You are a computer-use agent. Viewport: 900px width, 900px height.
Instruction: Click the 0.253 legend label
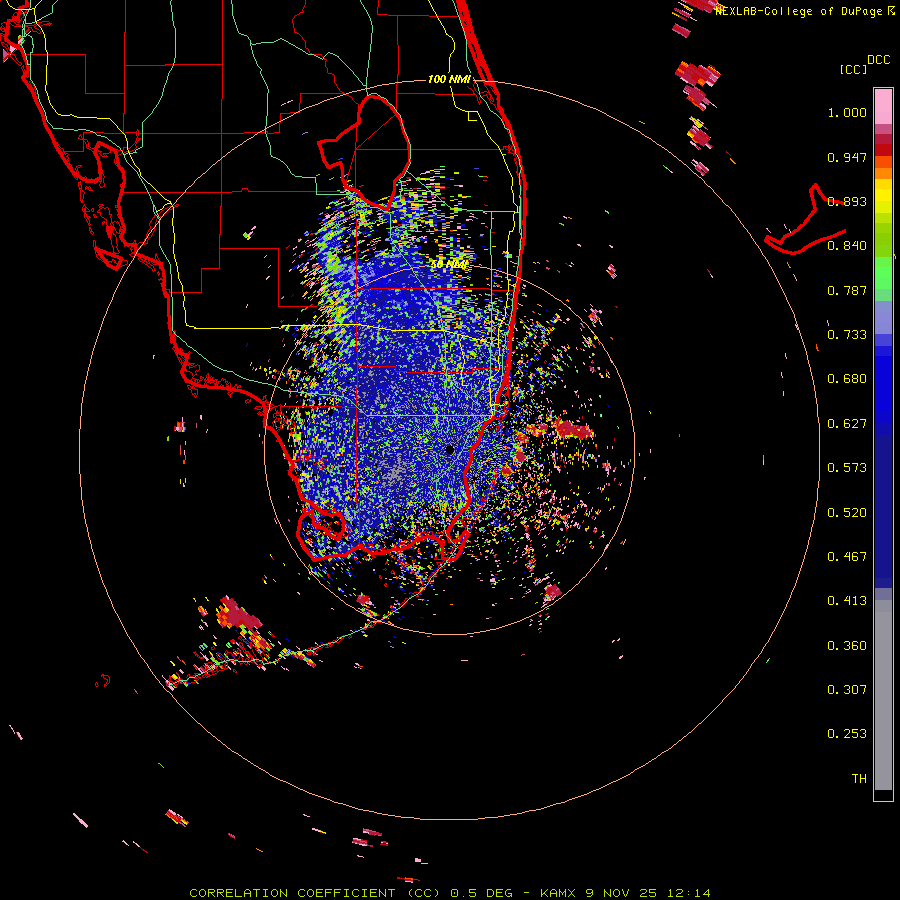[x=847, y=734]
